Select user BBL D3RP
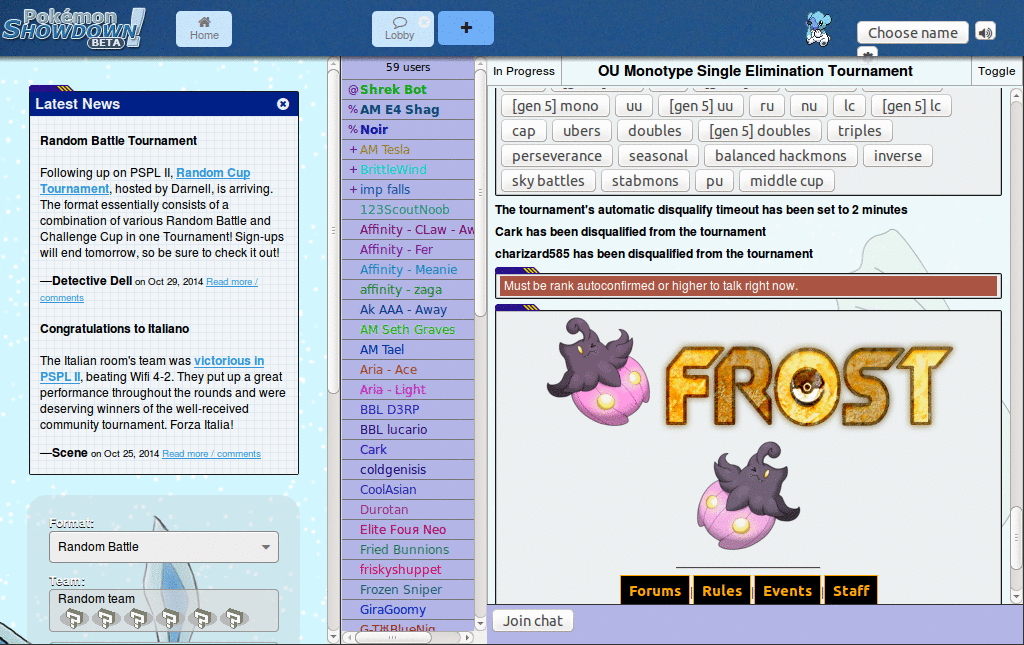 408,410
